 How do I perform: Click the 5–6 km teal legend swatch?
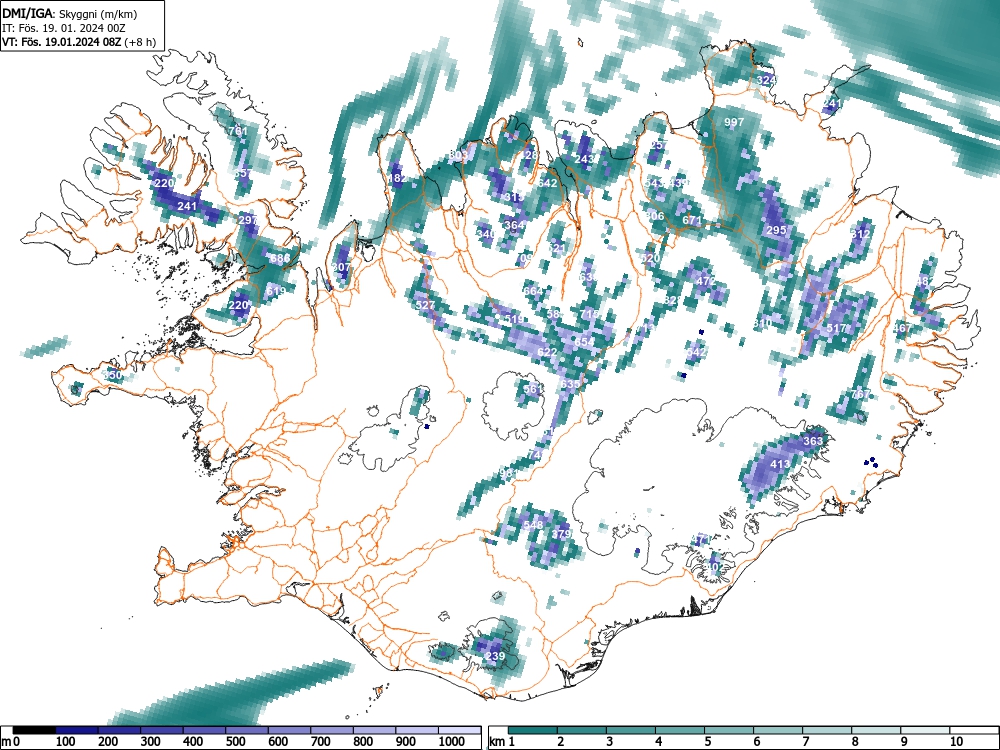[729, 729]
